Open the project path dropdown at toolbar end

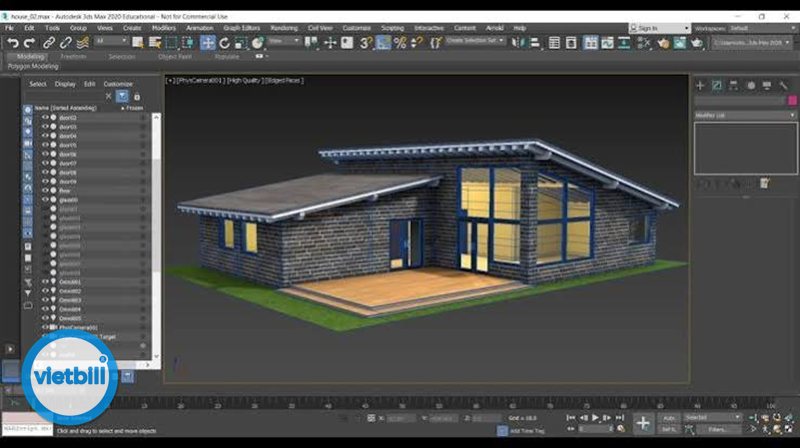pyautogui.click(x=752, y=43)
